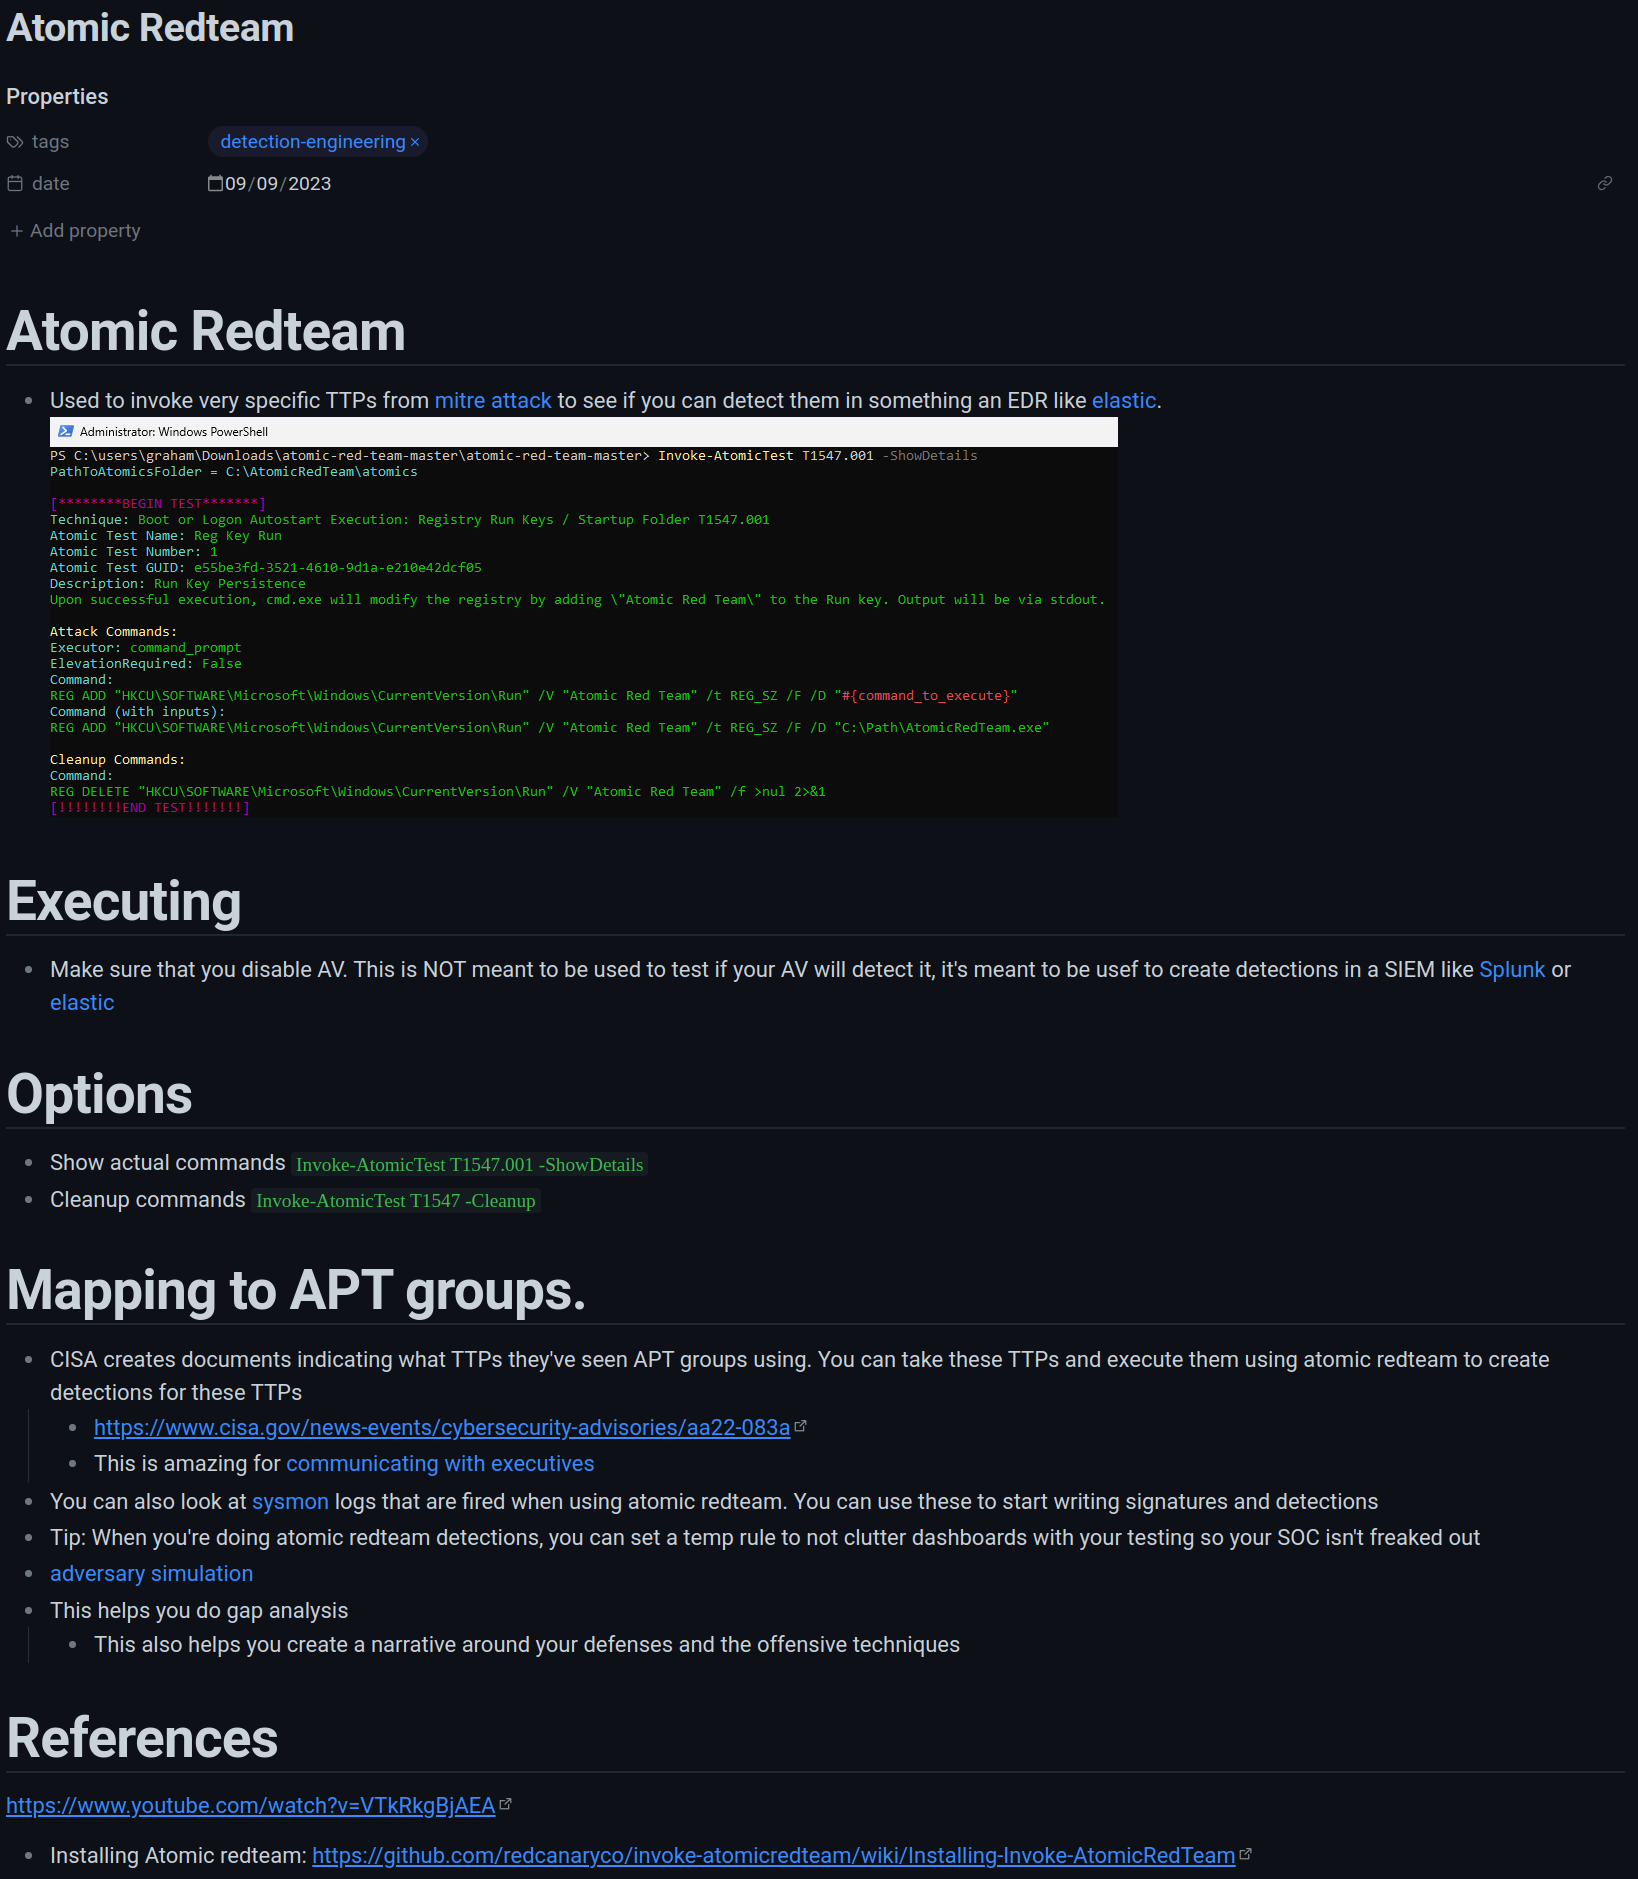
Task: Open the adversary simulation link
Action: click(151, 1574)
